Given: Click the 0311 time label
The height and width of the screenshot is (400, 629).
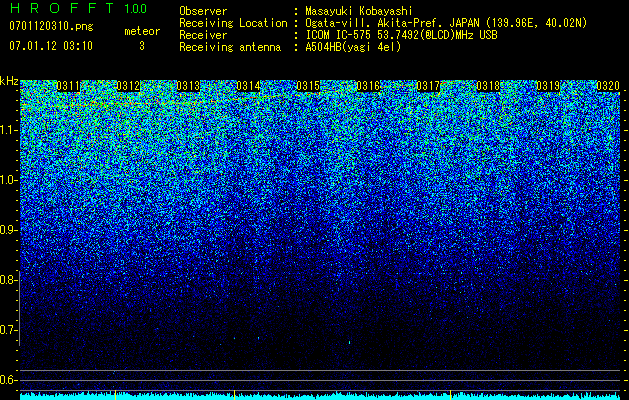Looking at the screenshot, I should click(x=68, y=86).
